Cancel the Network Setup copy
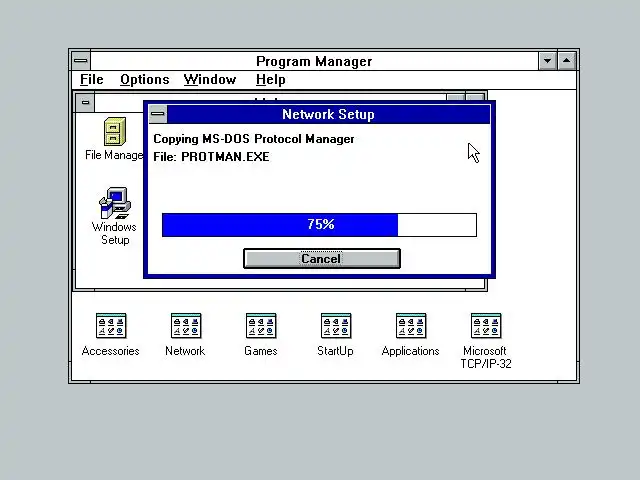640x480 pixels. (322, 258)
